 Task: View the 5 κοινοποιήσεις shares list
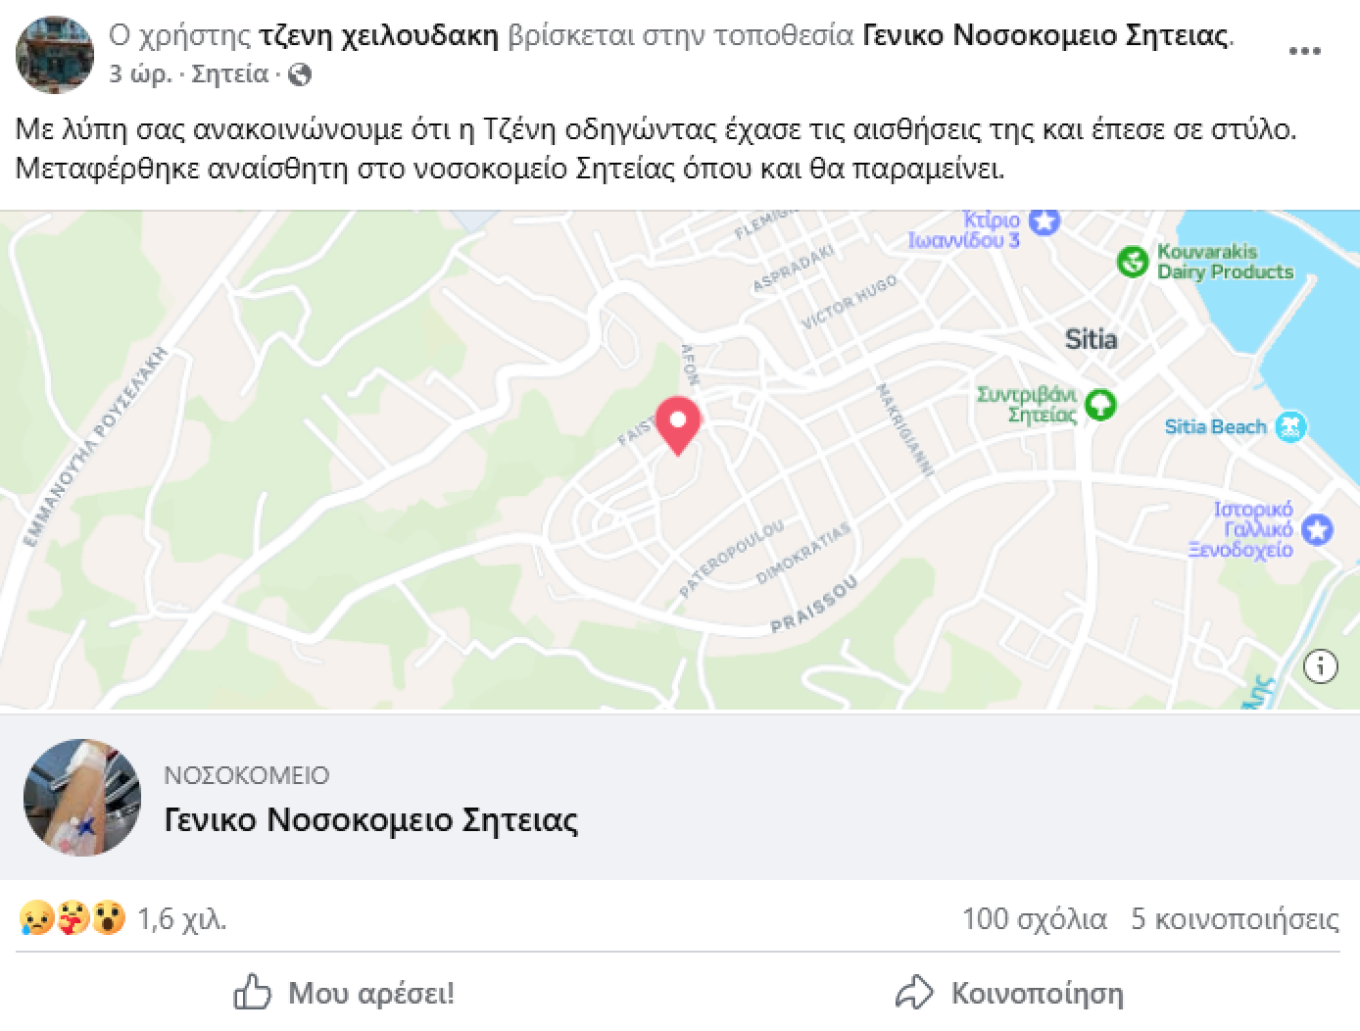click(x=1234, y=919)
